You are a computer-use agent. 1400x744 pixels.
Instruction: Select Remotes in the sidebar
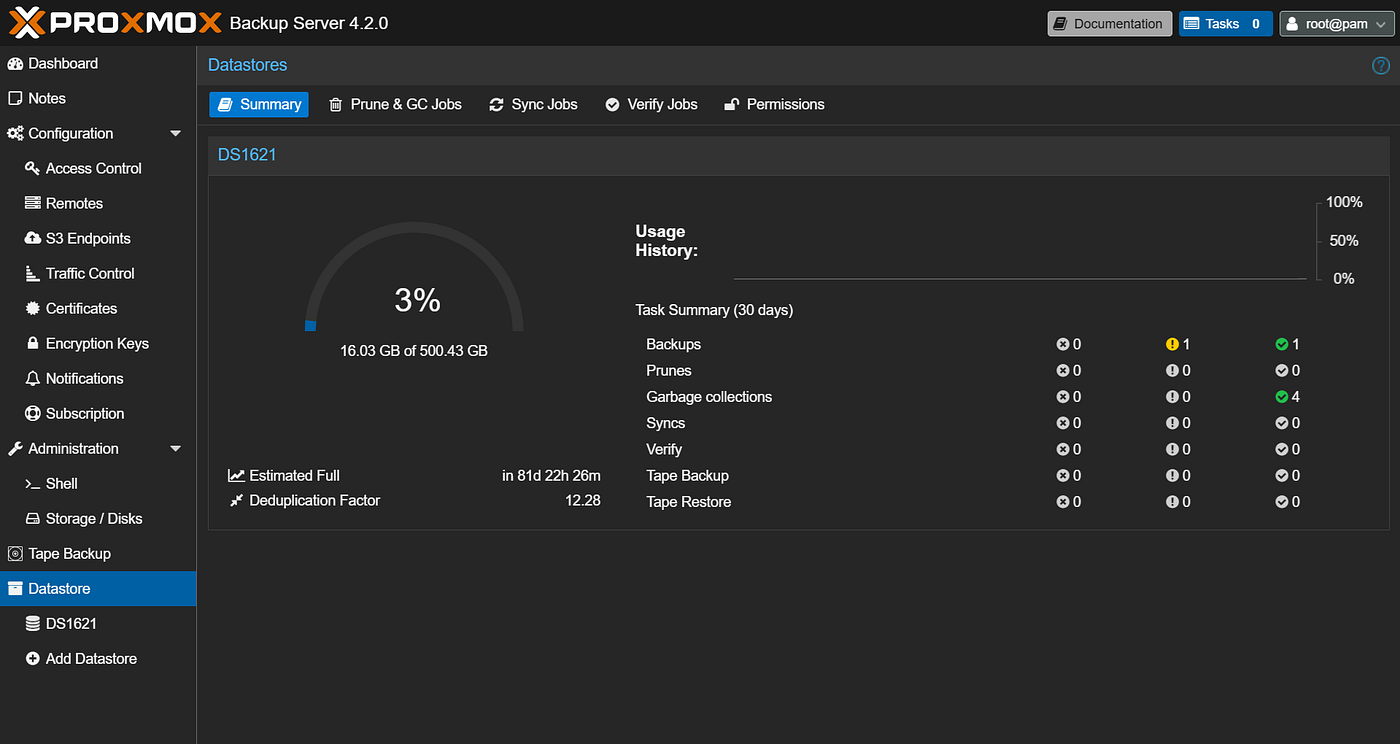98,204
